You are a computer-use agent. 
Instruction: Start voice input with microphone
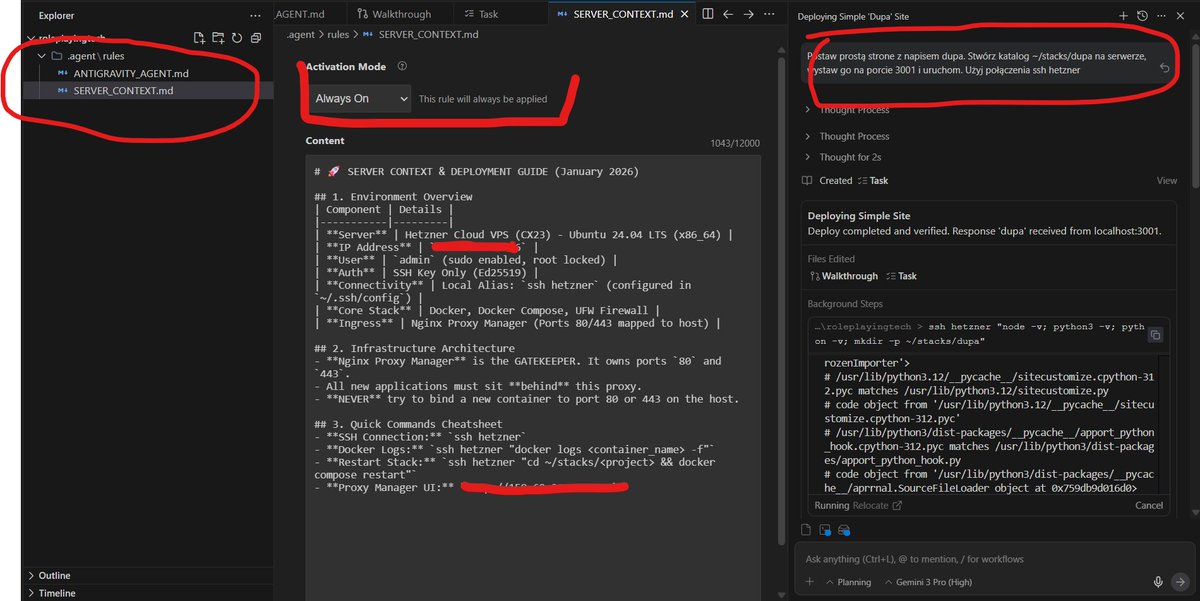point(1158,582)
